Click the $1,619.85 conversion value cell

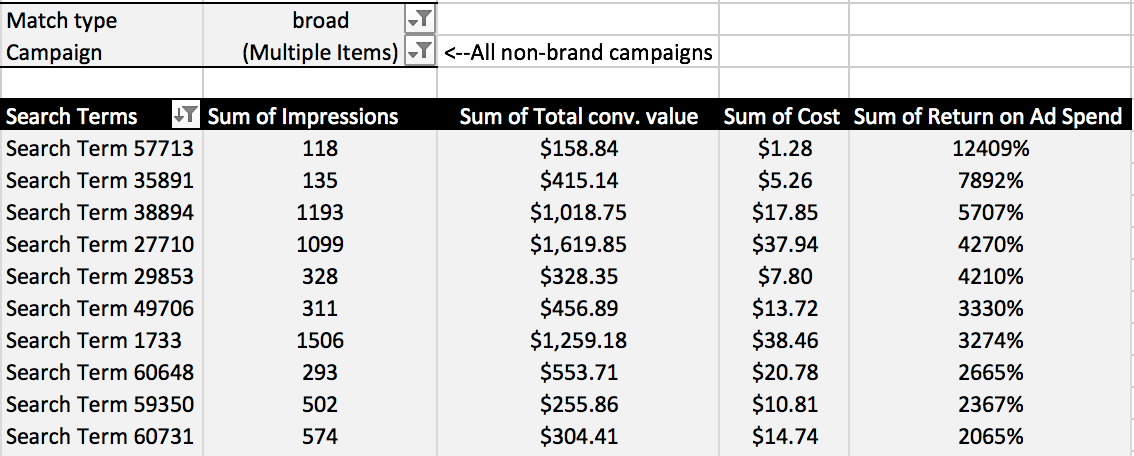579,244
